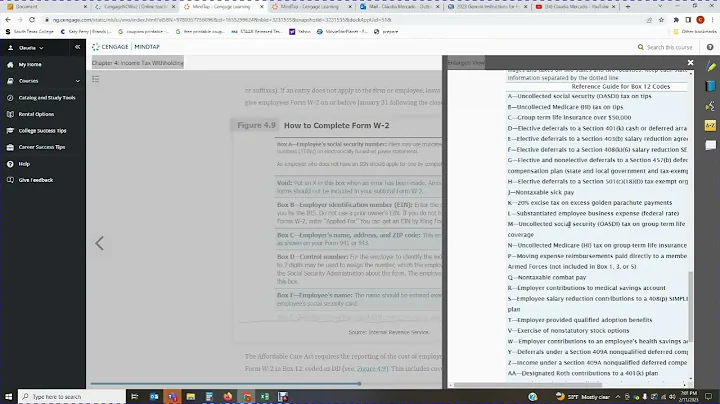Image resolution: width=720 pixels, height=404 pixels.
Task: Close the Enlarged View panel
Action: click(x=690, y=62)
